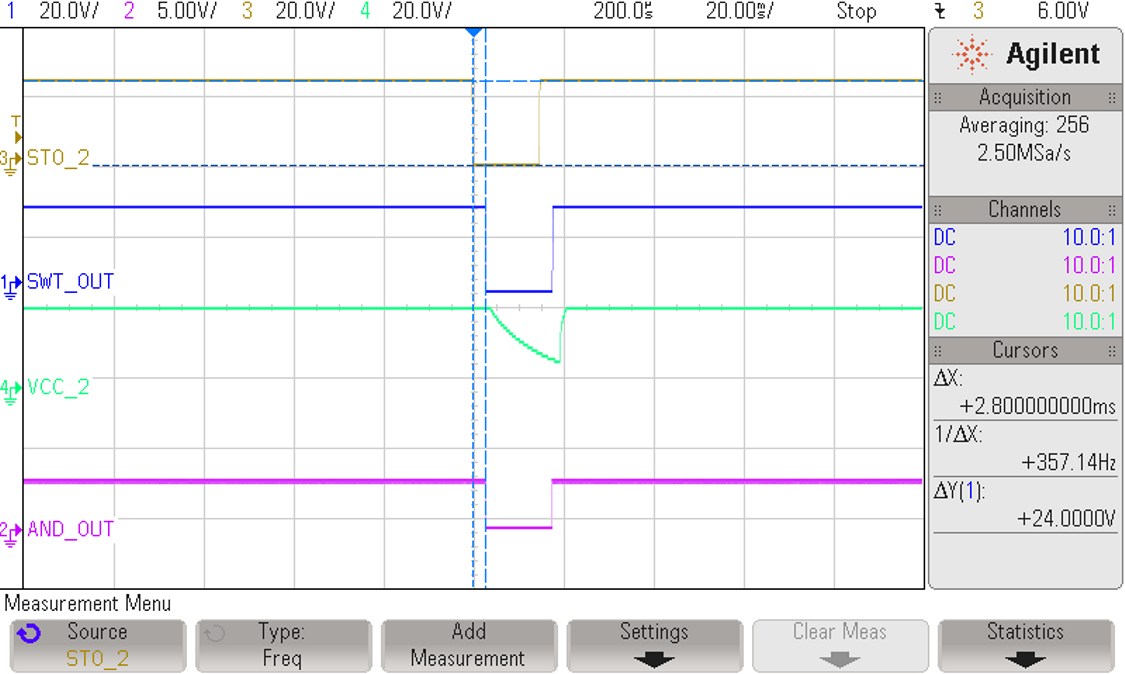Click the Acquisition panel grid icon
This screenshot has width=1125, height=674.
point(938,97)
